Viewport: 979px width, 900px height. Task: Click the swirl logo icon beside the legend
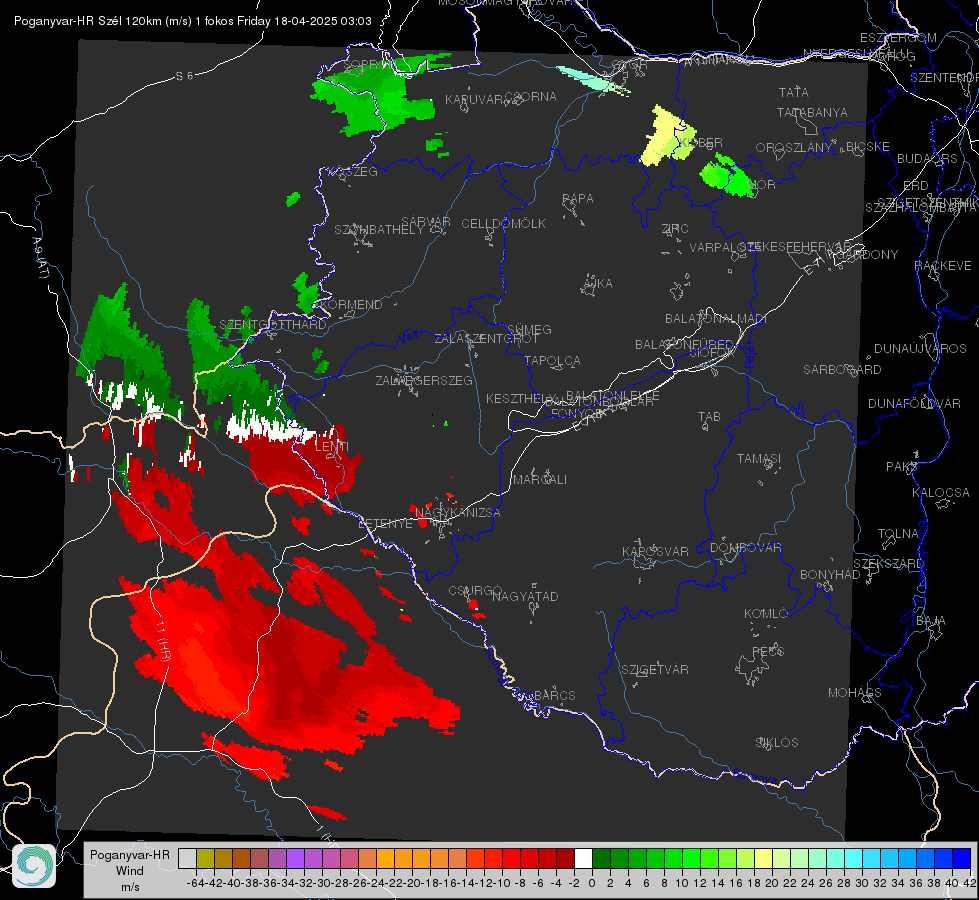coord(34,866)
